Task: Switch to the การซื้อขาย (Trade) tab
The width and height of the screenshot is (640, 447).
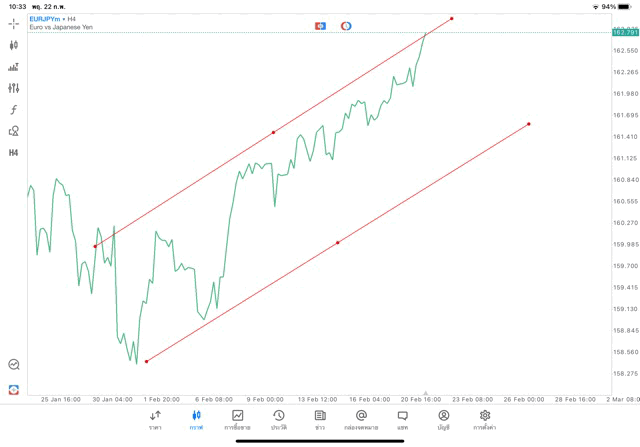Action: pyautogui.click(x=238, y=419)
